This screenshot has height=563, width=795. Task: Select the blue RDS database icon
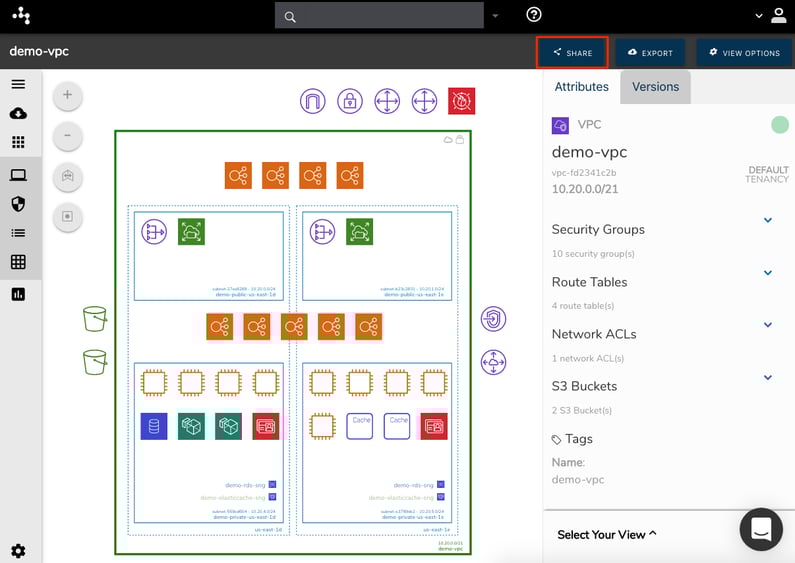click(x=154, y=426)
